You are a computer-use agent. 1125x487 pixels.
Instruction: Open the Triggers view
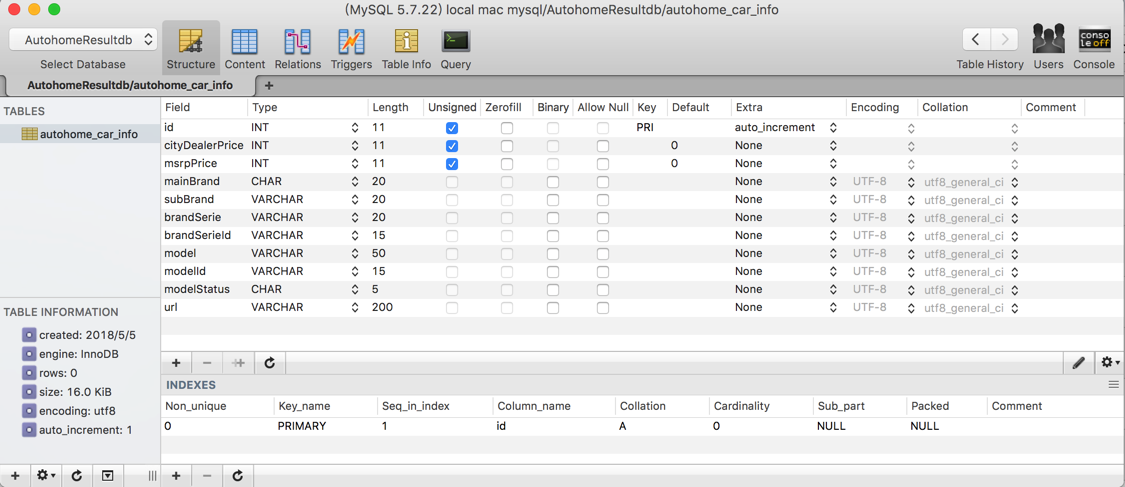(352, 48)
